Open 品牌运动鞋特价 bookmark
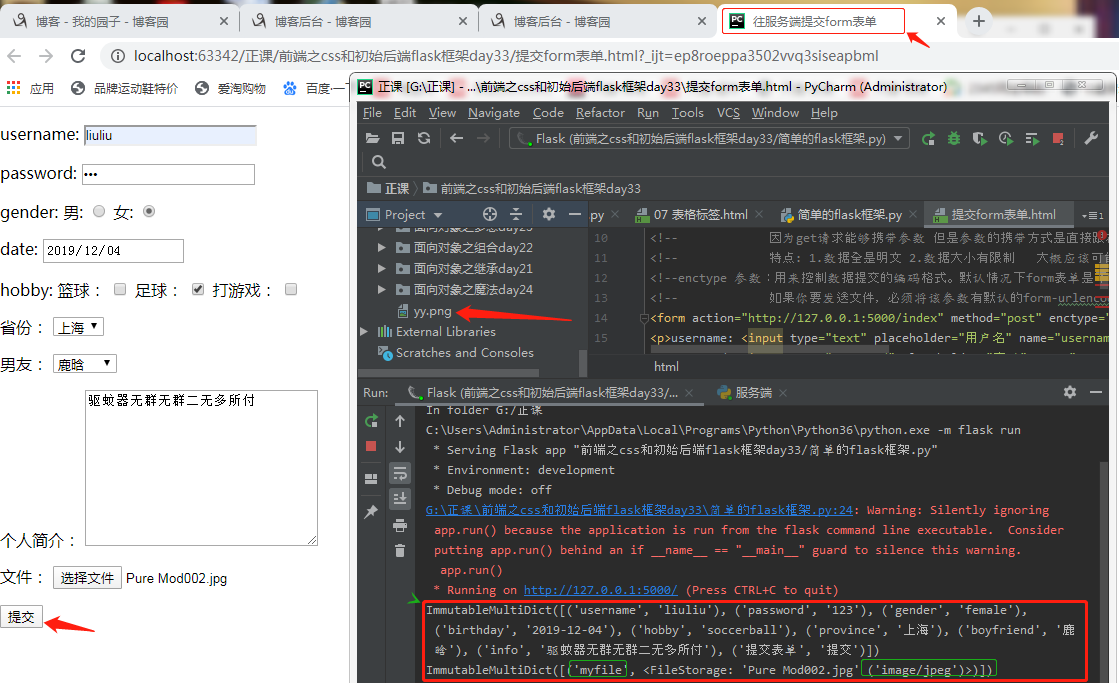Screen dimensions: 1119x683 pyautogui.click(x=125, y=88)
